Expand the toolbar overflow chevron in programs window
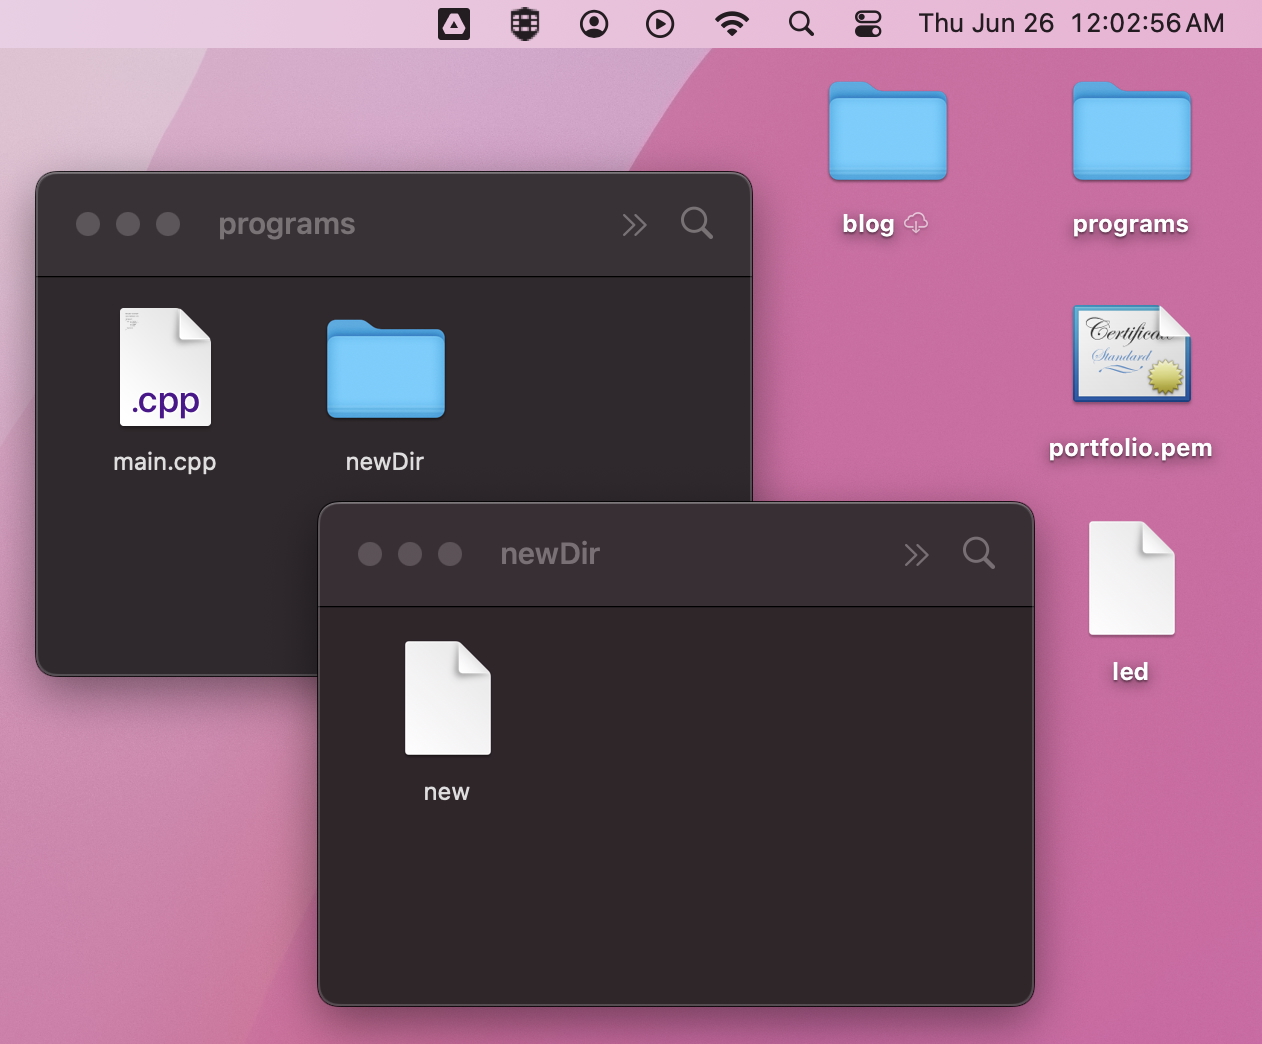1262x1044 pixels. click(x=635, y=224)
